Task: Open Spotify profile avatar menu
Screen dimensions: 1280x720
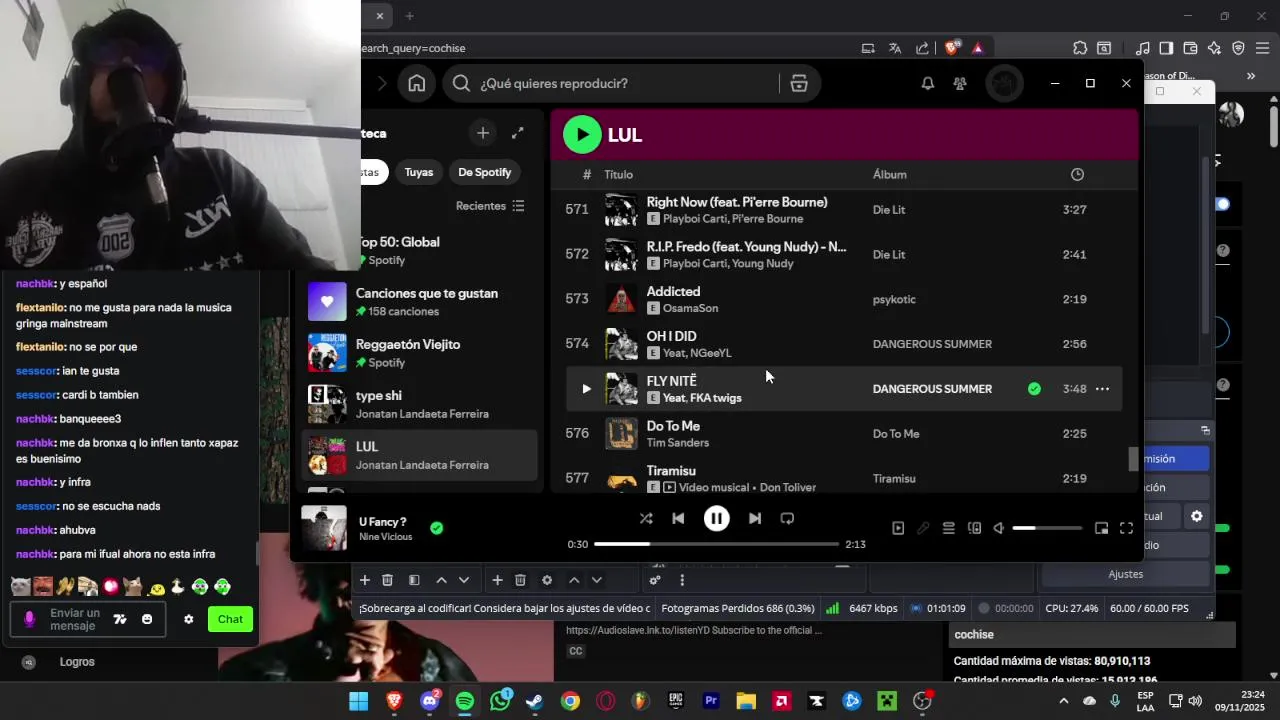Action: tap(1004, 84)
